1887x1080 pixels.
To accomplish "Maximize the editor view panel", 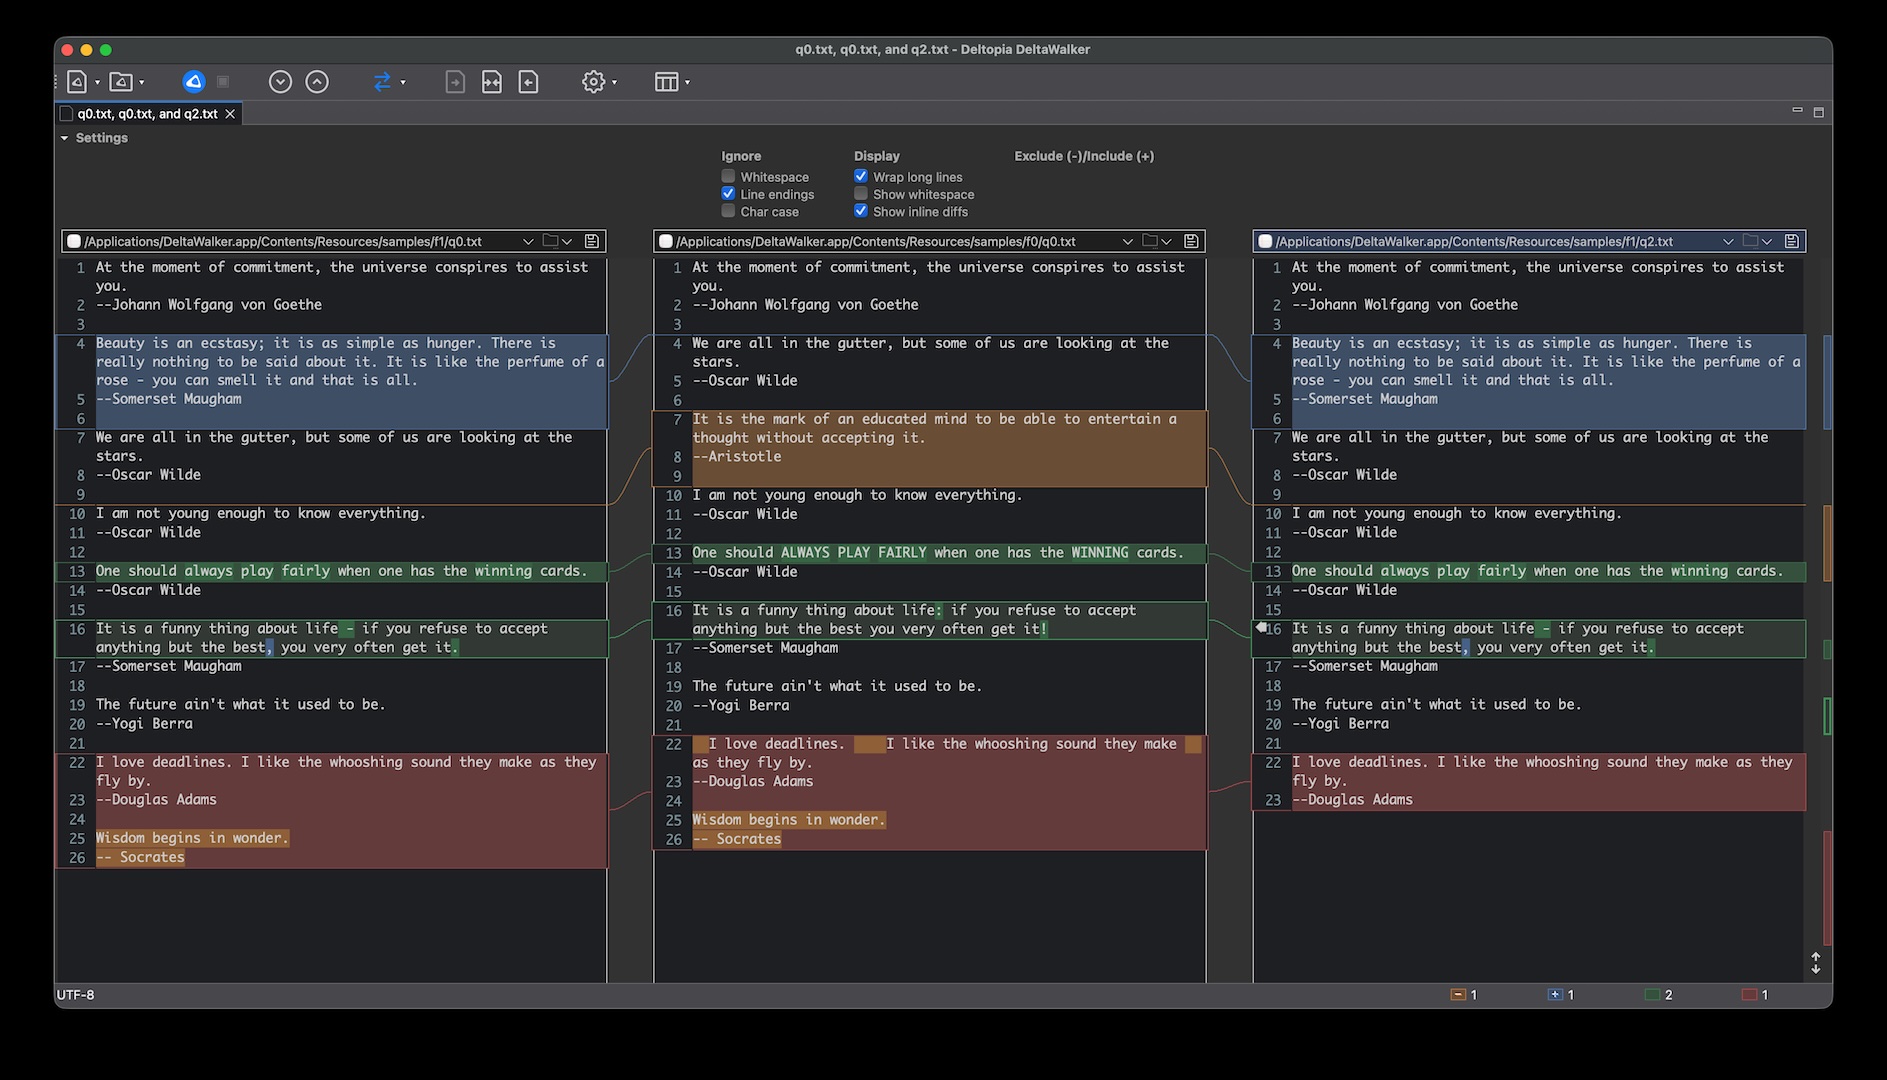I will coord(1818,112).
